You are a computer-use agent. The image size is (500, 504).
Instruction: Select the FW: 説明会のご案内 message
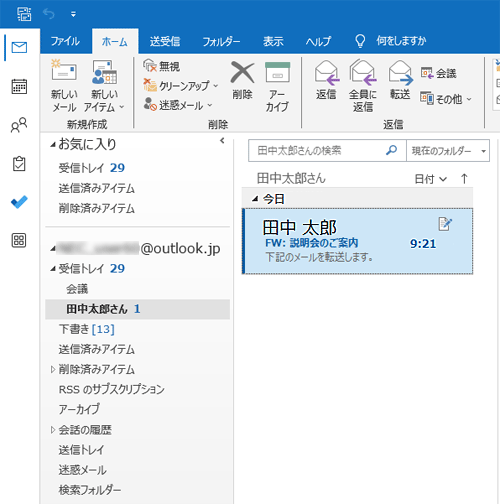pos(357,241)
